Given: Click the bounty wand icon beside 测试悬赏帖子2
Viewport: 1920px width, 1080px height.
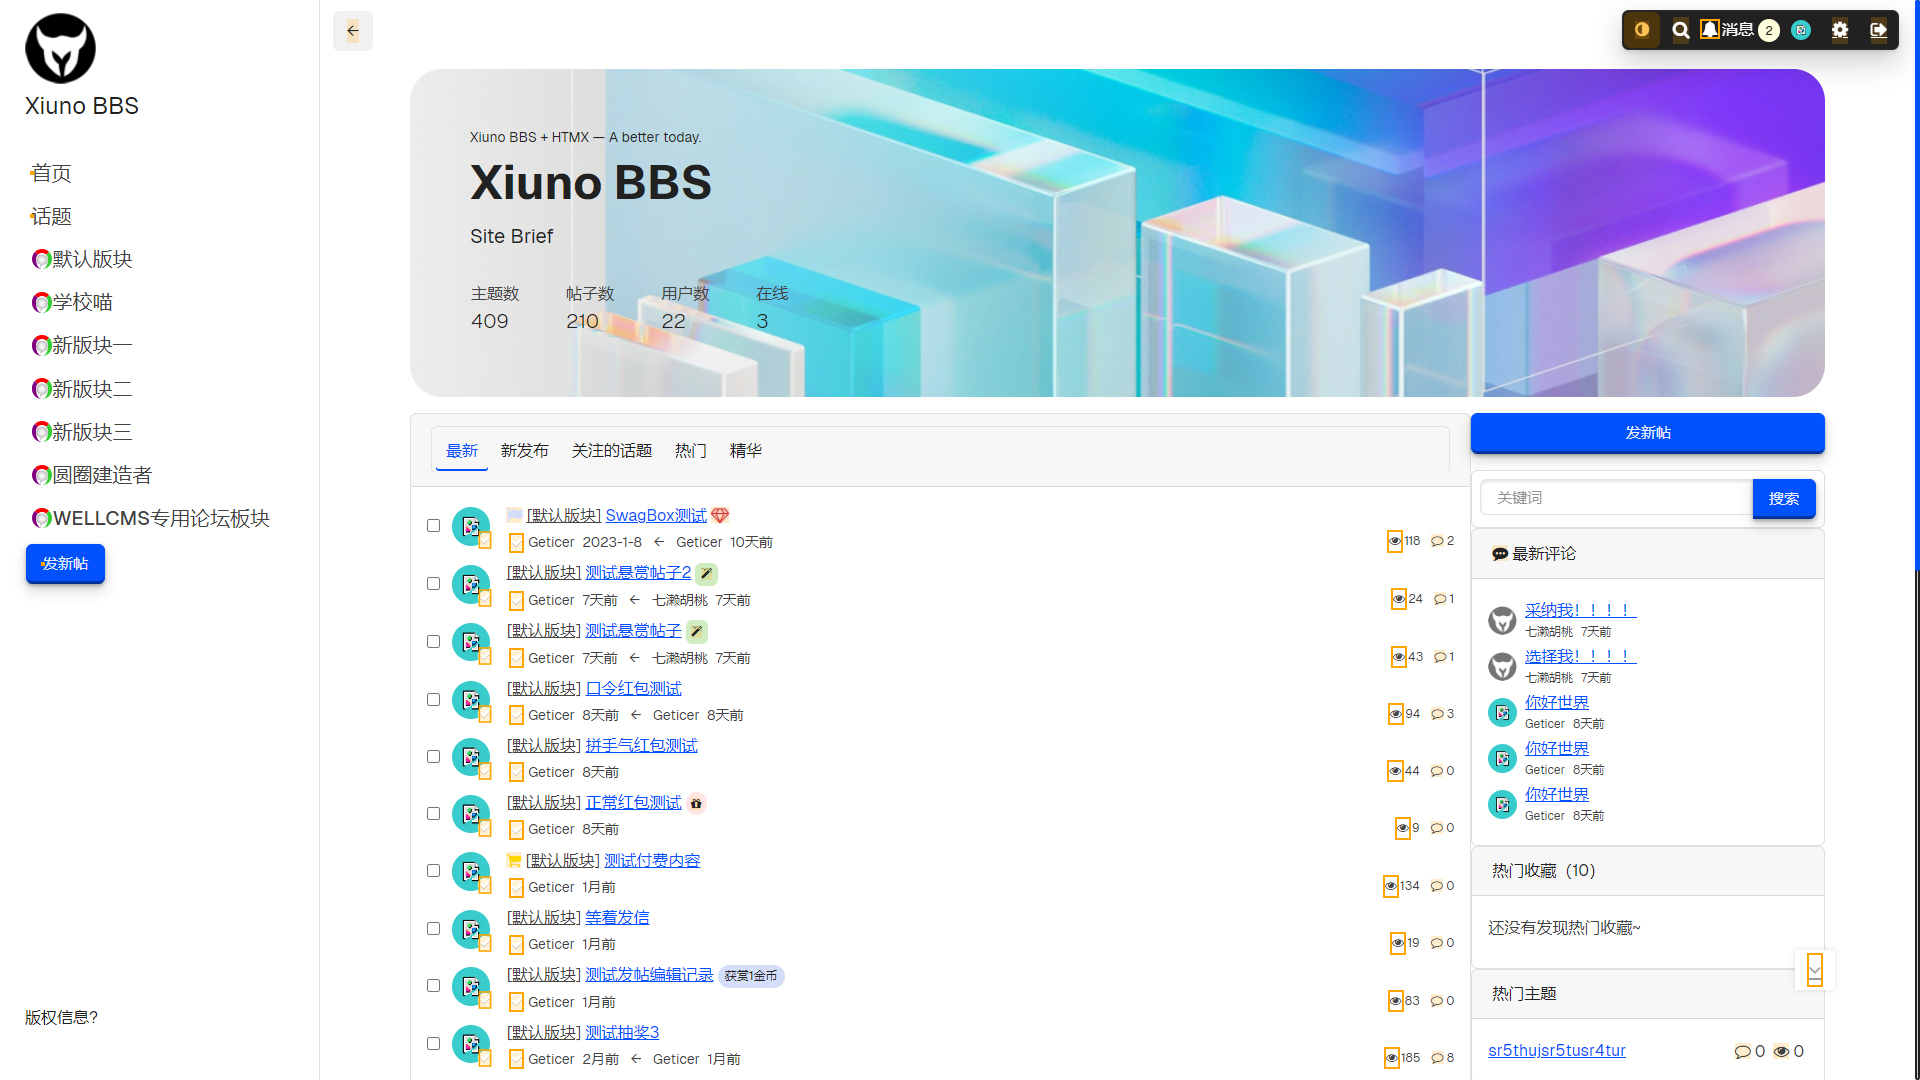Looking at the screenshot, I should [x=706, y=574].
